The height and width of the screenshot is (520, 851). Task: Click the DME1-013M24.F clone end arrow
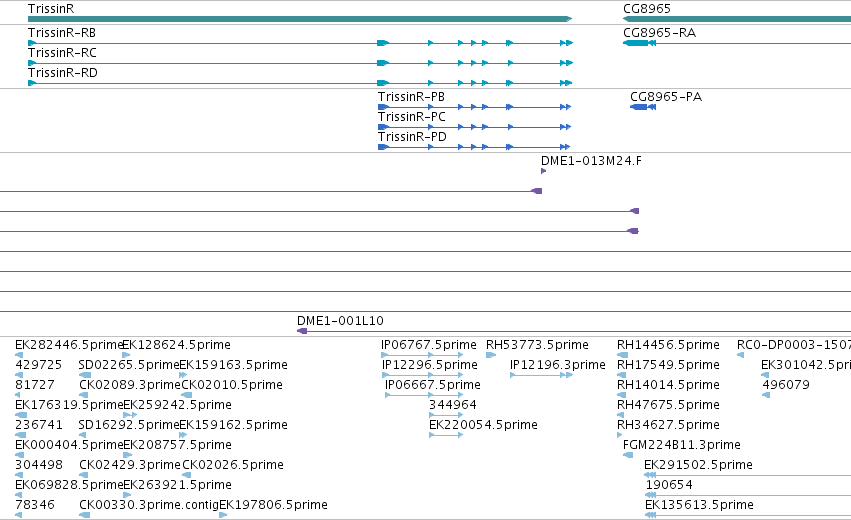click(544, 171)
